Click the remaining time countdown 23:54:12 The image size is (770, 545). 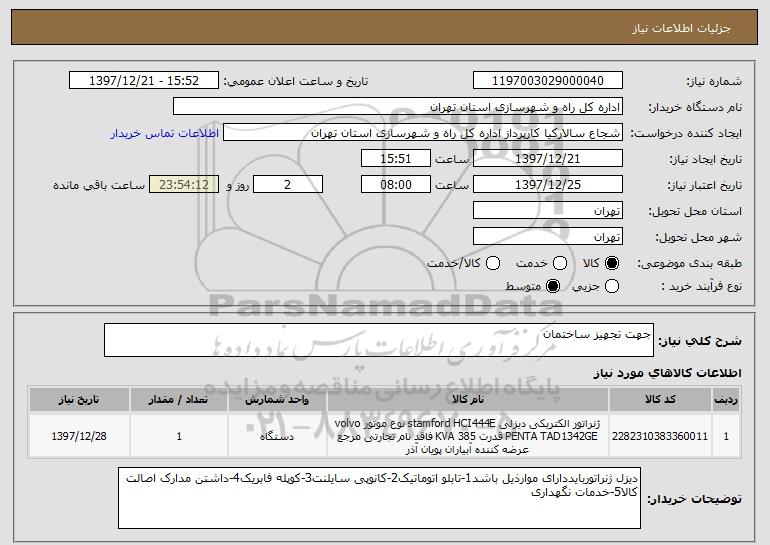(184, 185)
